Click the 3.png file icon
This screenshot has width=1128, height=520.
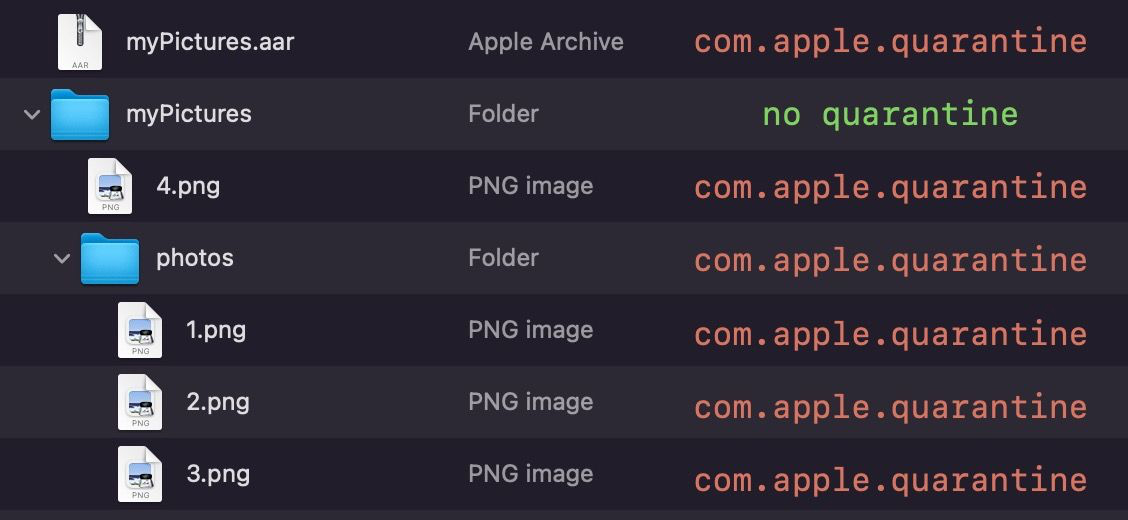pos(140,474)
